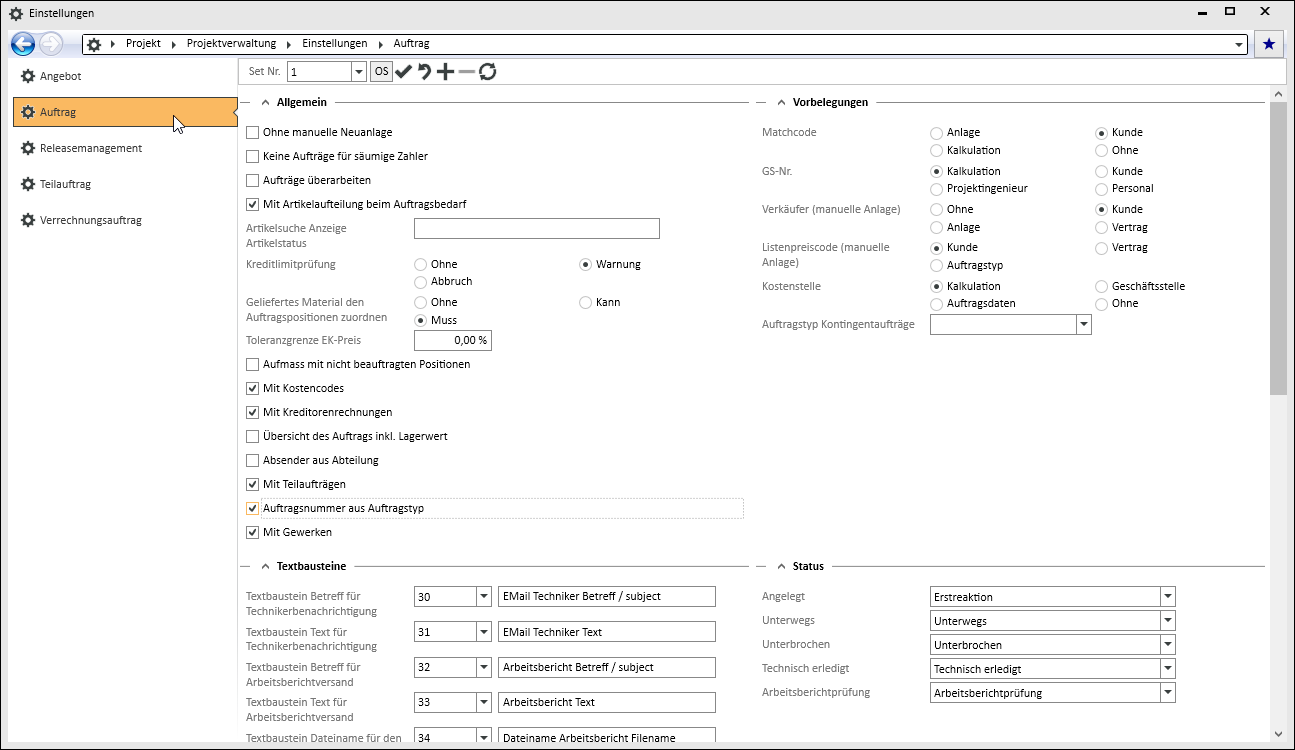
Task: Click gear icon next to Teilauftrag
Action: pos(28,184)
